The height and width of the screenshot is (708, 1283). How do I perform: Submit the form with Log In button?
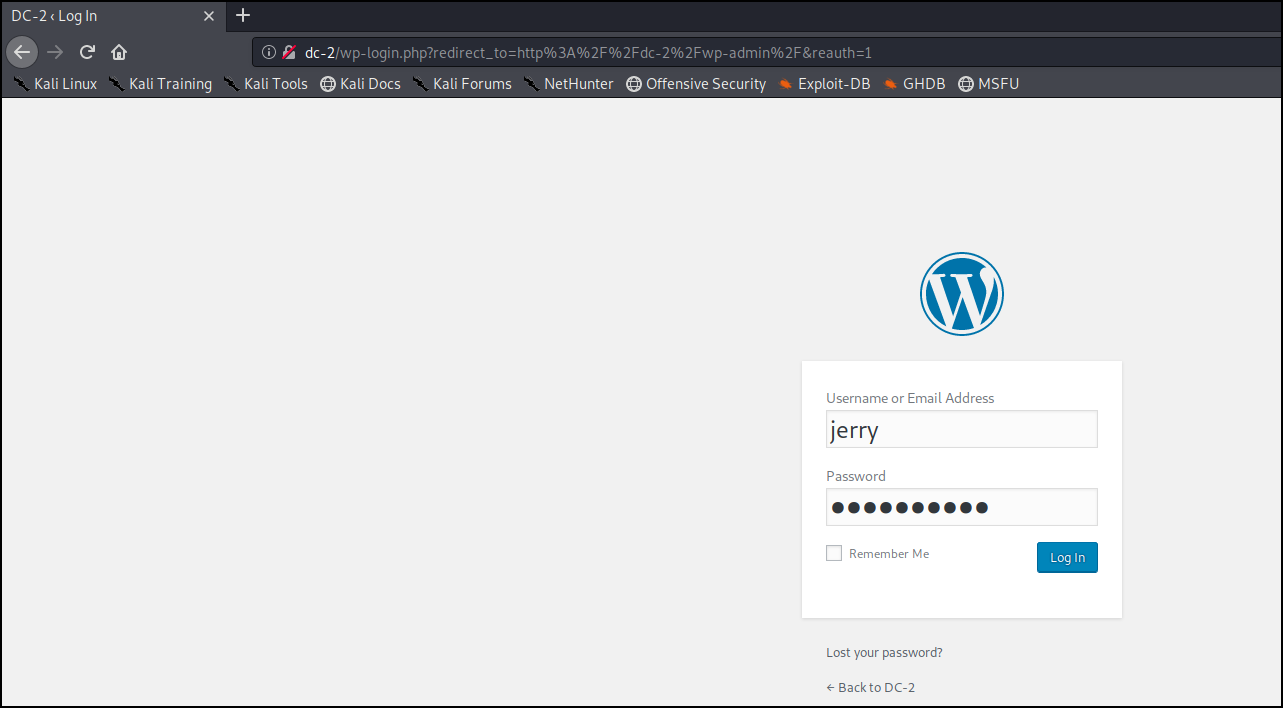pyautogui.click(x=1067, y=557)
